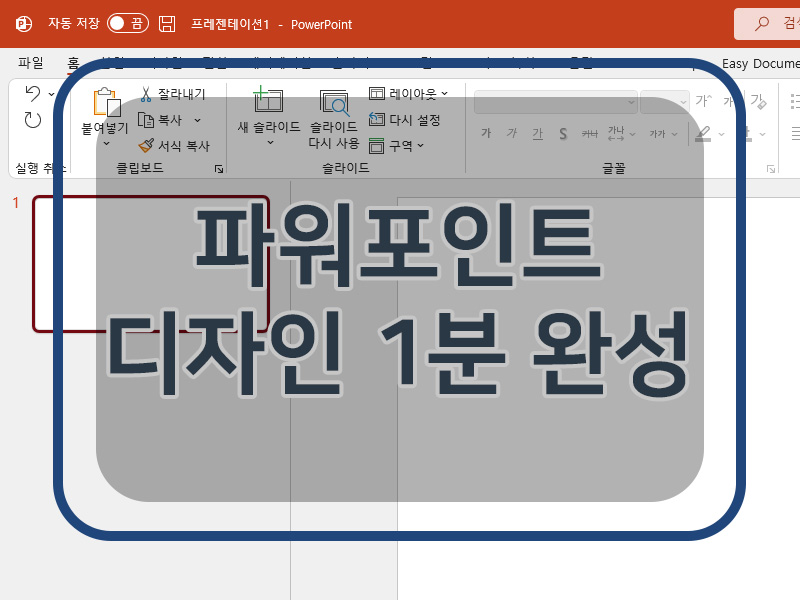Open the font color dropdown arrow

(762, 134)
